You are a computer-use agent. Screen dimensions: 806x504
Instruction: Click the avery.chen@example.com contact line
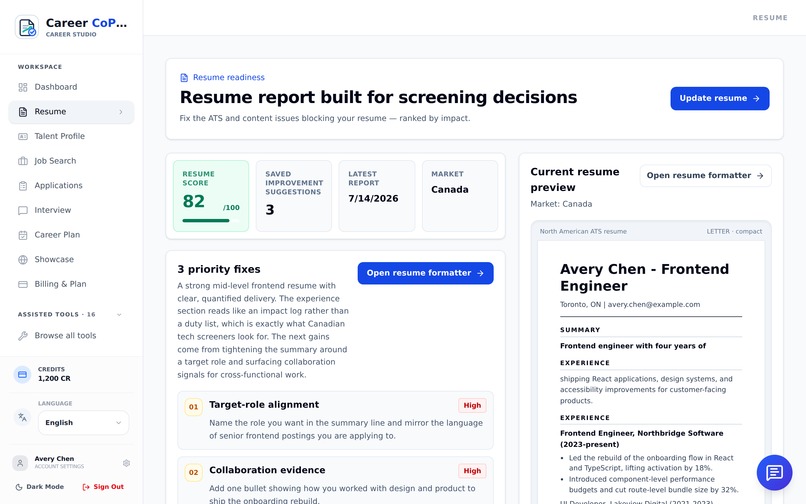[630, 305]
